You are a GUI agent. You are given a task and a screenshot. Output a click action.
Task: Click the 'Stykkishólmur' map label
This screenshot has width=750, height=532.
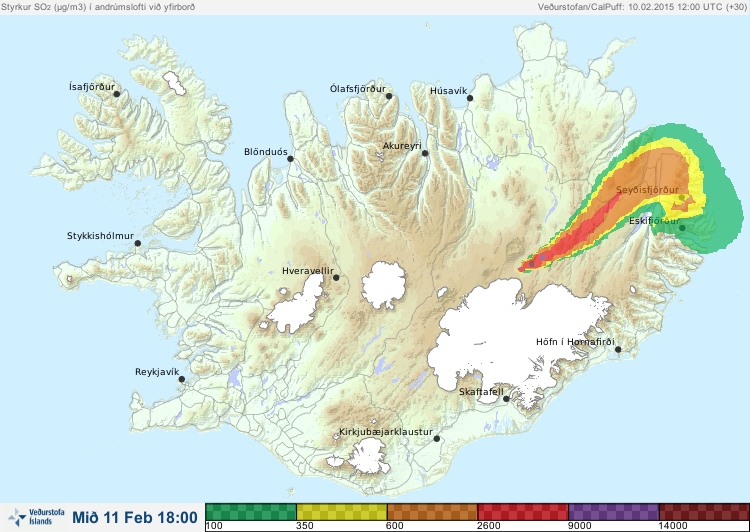100,236
